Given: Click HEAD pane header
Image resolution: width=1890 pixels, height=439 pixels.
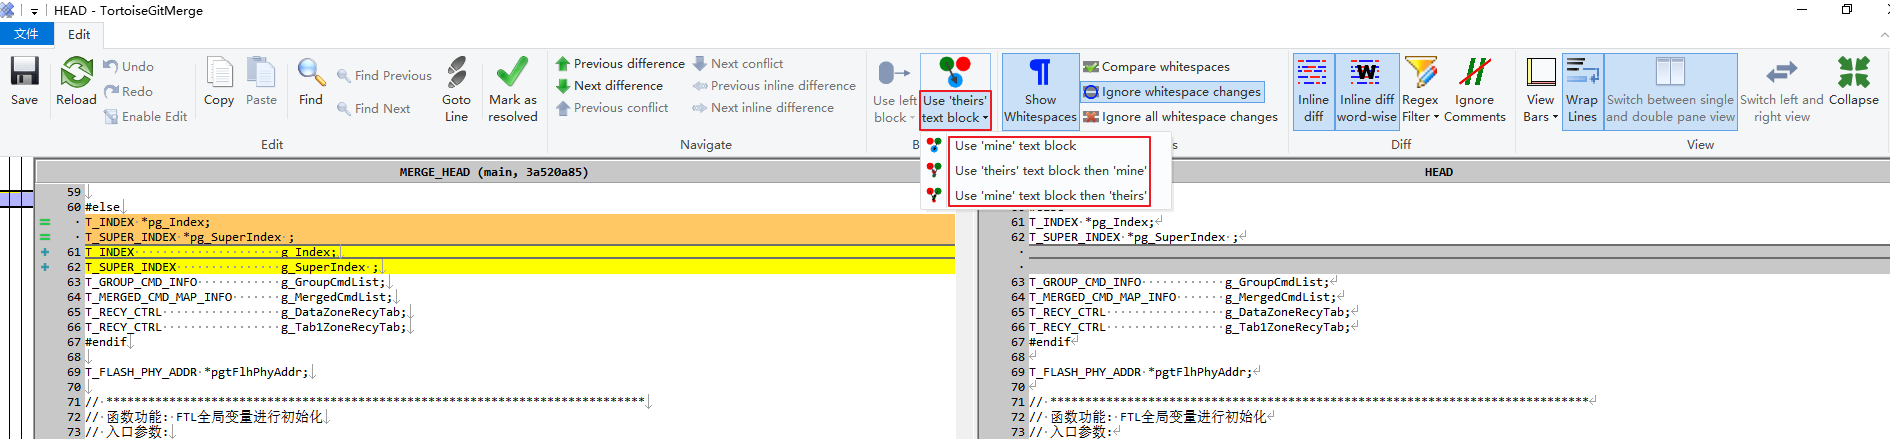Looking at the screenshot, I should pyautogui.click(x=1438, y=172).
